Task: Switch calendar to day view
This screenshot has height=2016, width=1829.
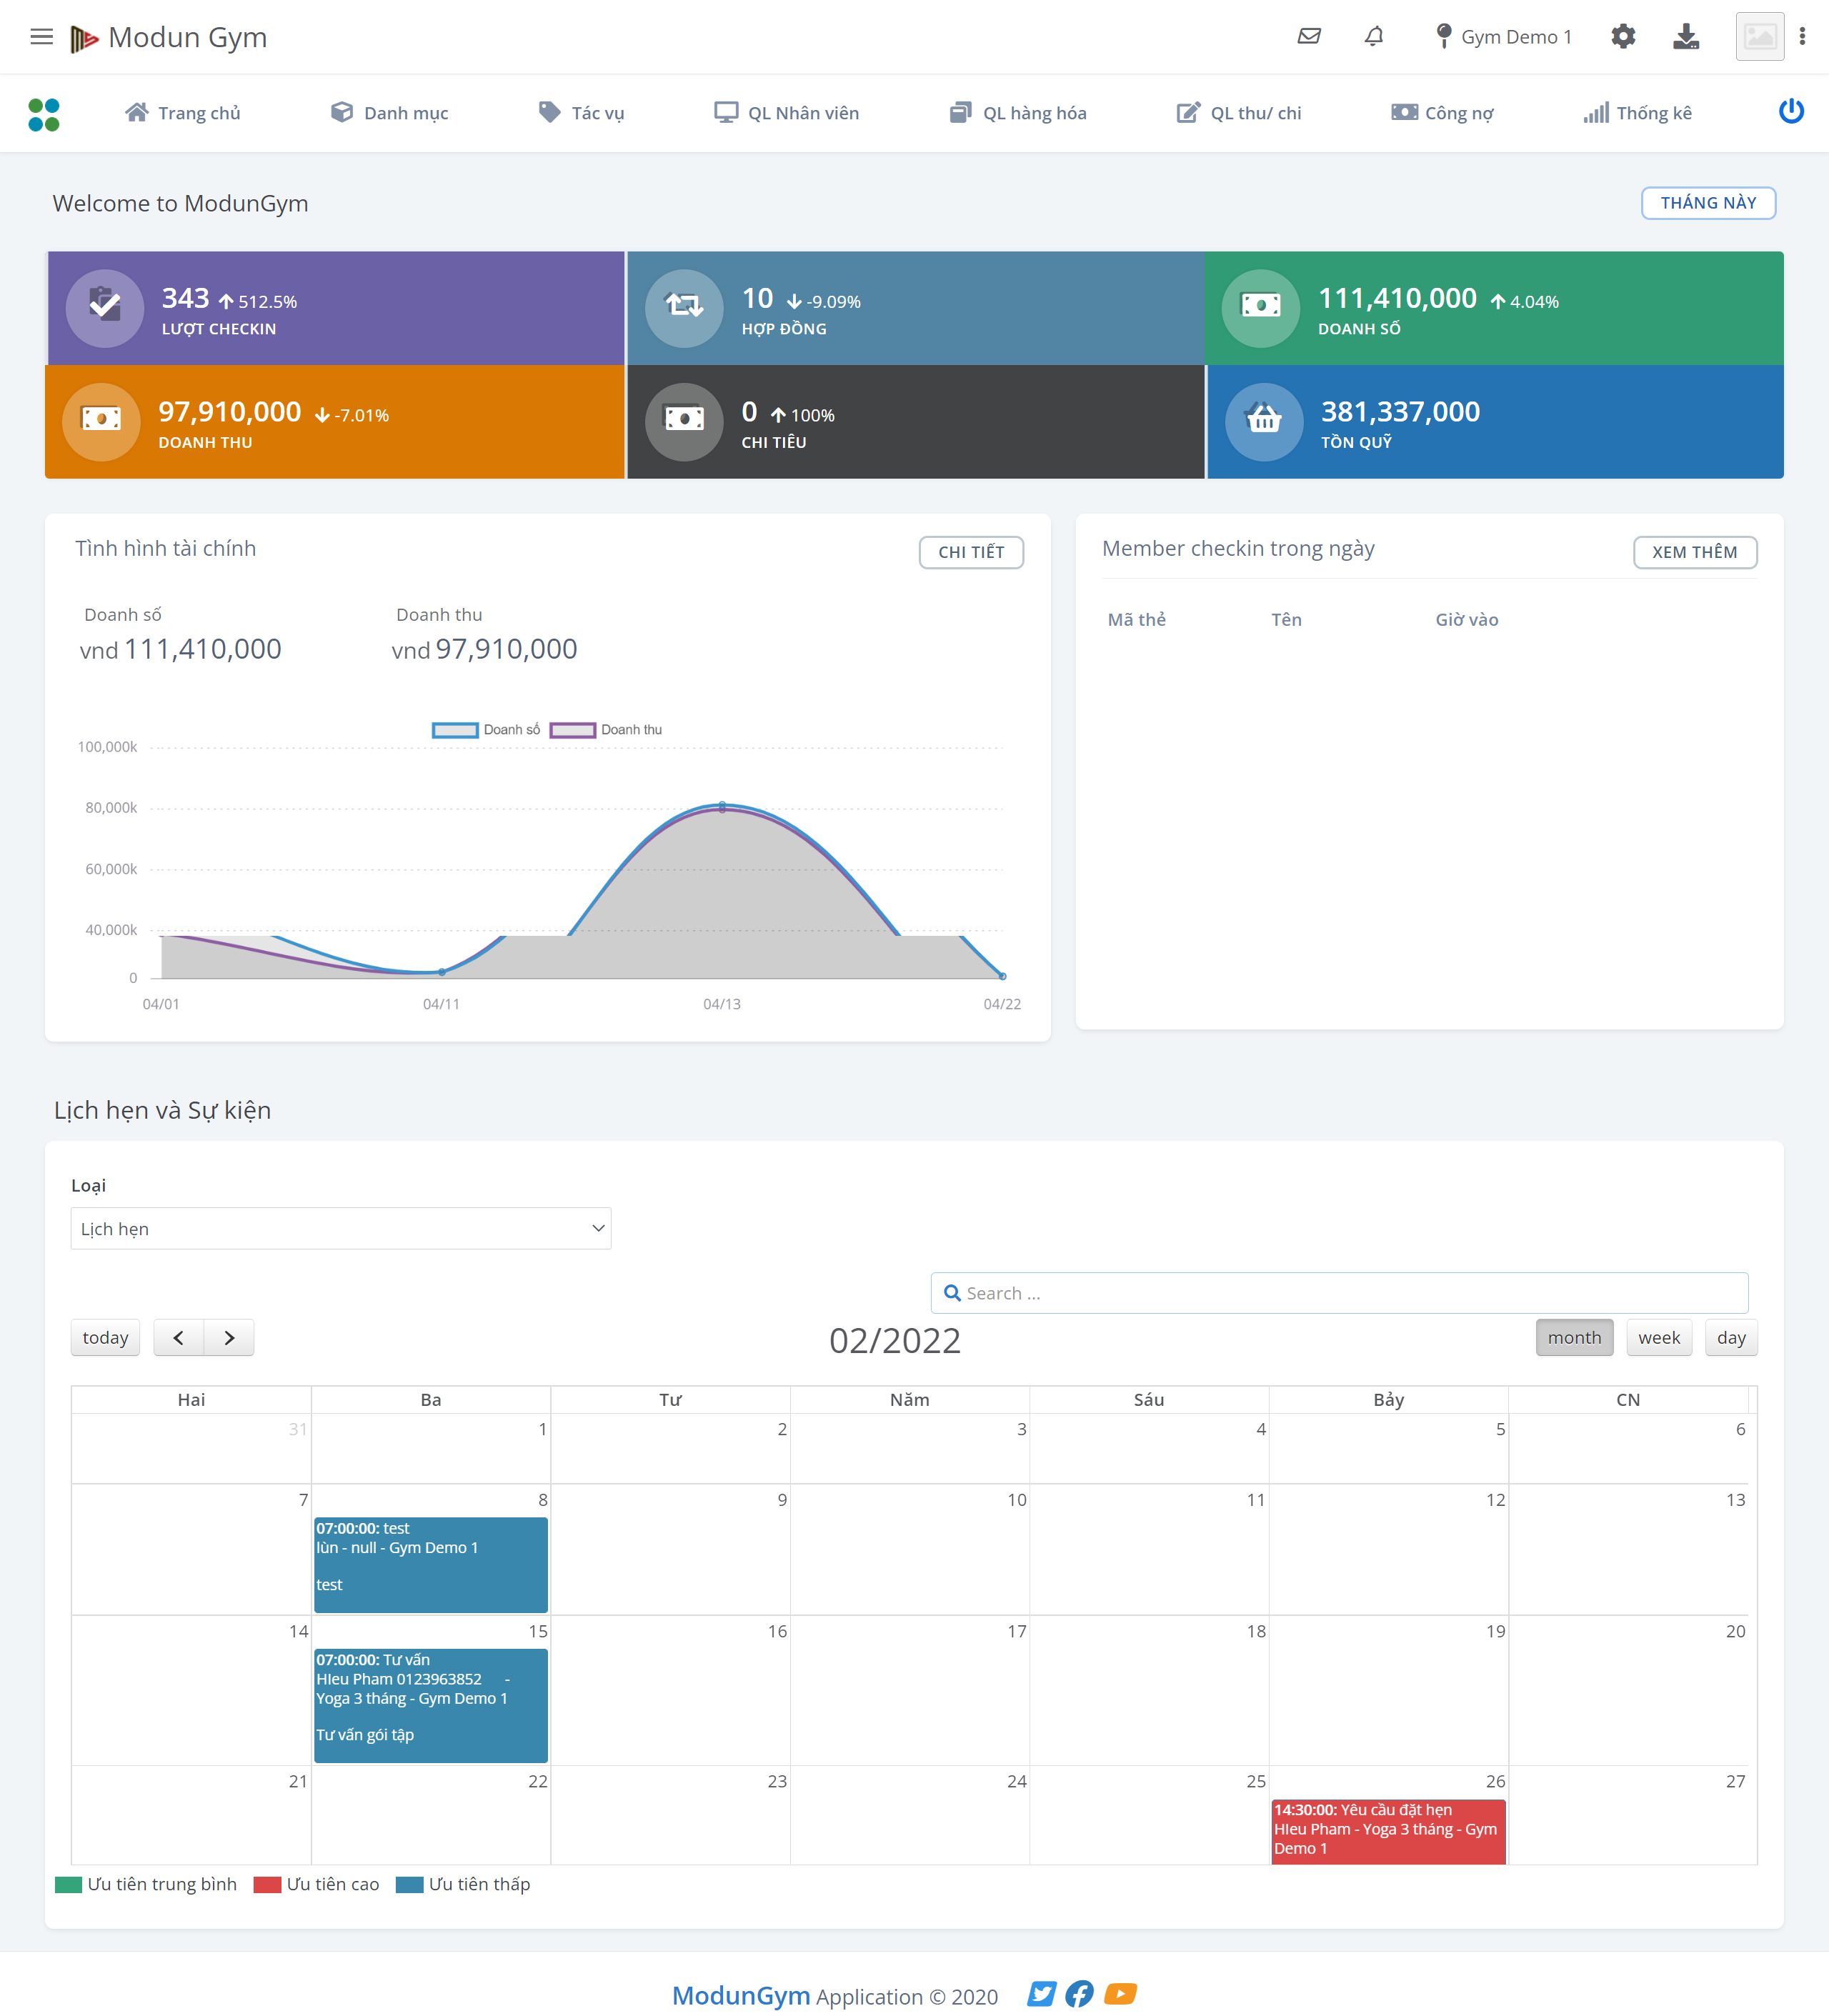Action: pos(1731,1338)
